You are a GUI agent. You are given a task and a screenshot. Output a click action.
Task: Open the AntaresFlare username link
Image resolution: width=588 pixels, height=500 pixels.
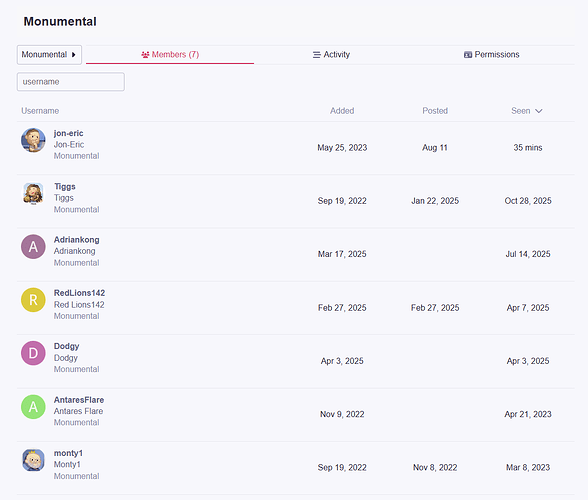pyautogui.click(x=79, y=400)
